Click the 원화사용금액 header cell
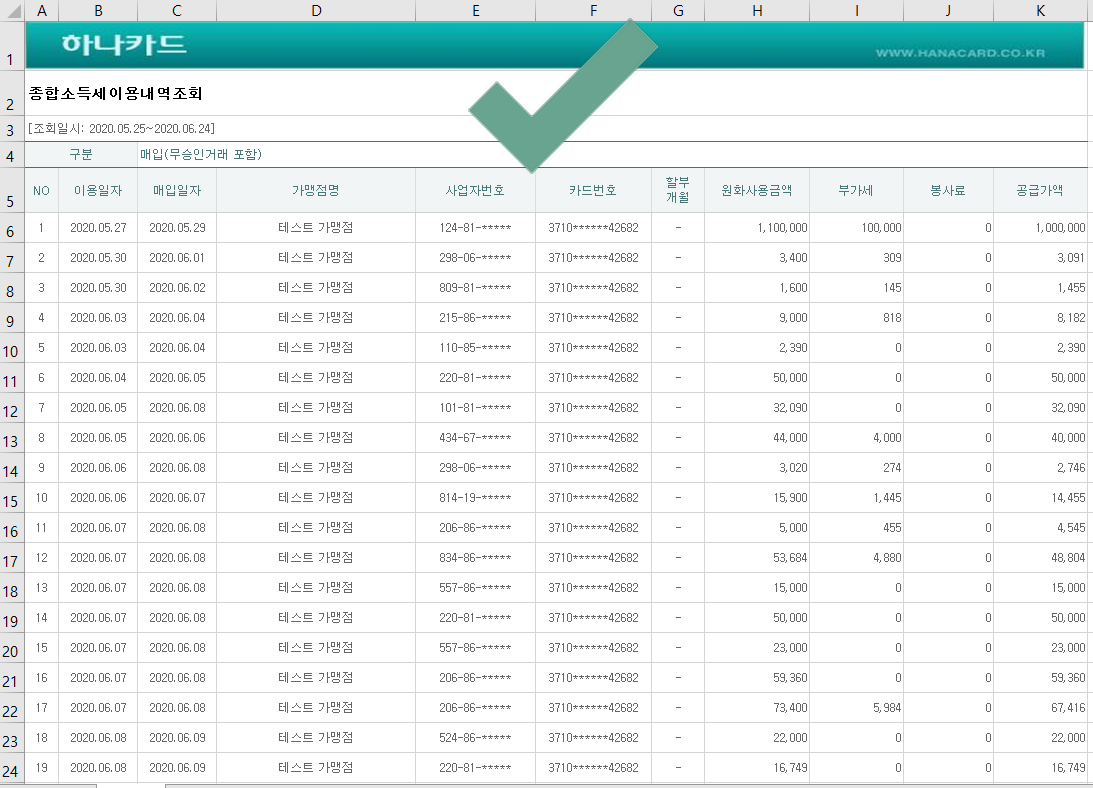 (x=756, y=190)
